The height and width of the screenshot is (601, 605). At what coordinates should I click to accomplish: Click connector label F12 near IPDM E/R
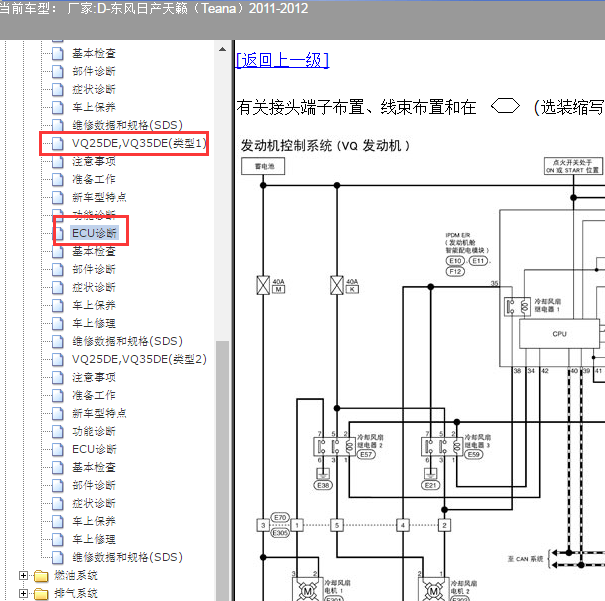click(455, 272)
